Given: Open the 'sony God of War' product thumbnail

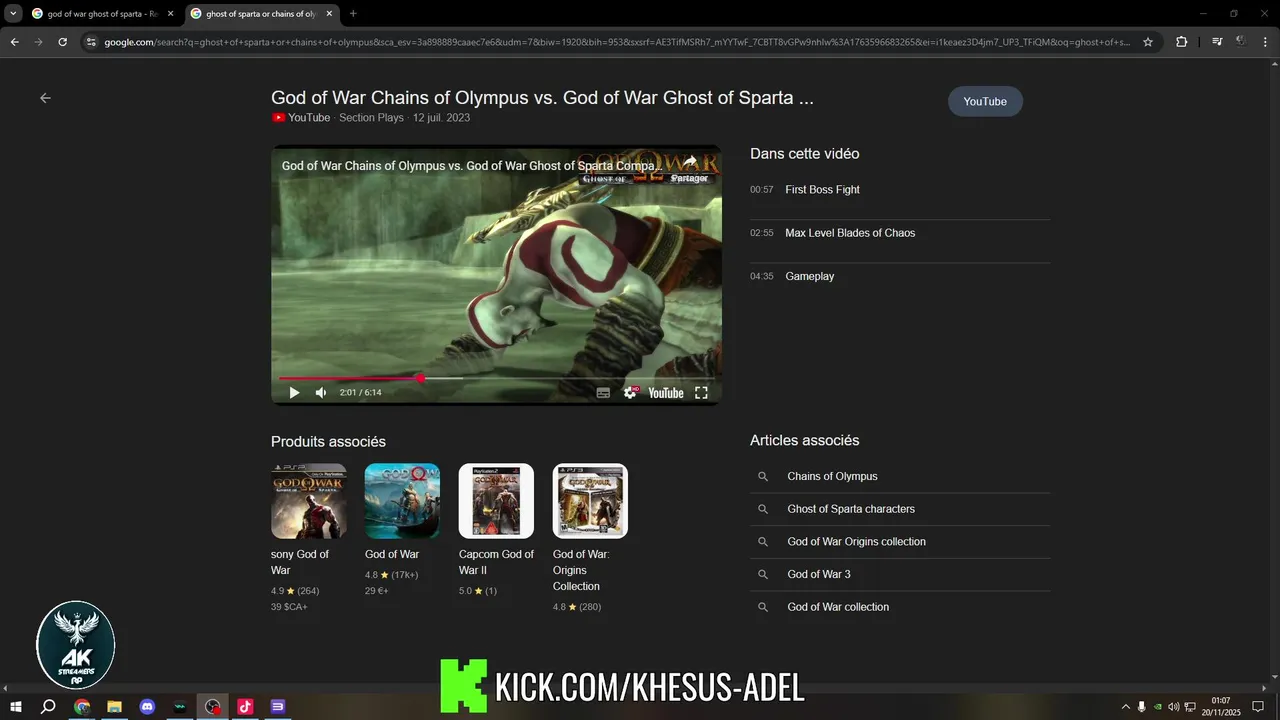Looking at the screenshot, I should coord(309,501).
